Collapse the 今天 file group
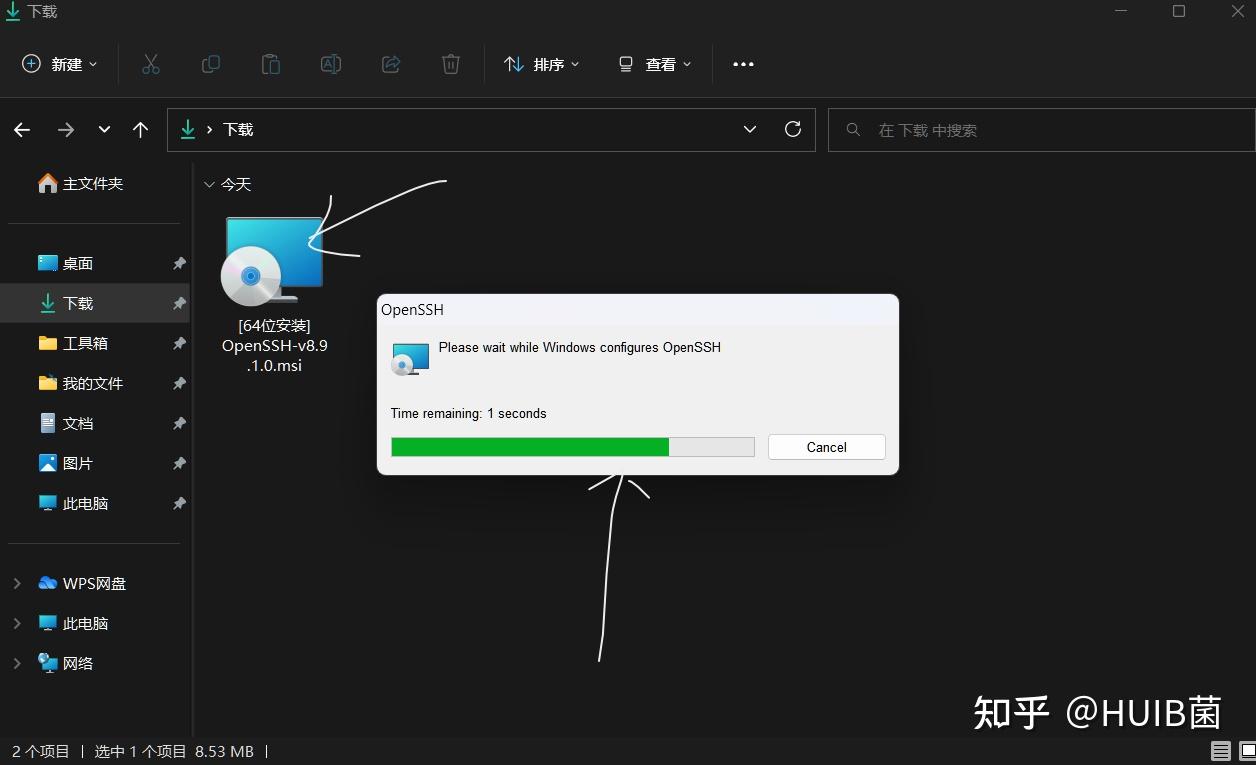Viewport: 1256px width, 765px height. click(x=209, y=184)
